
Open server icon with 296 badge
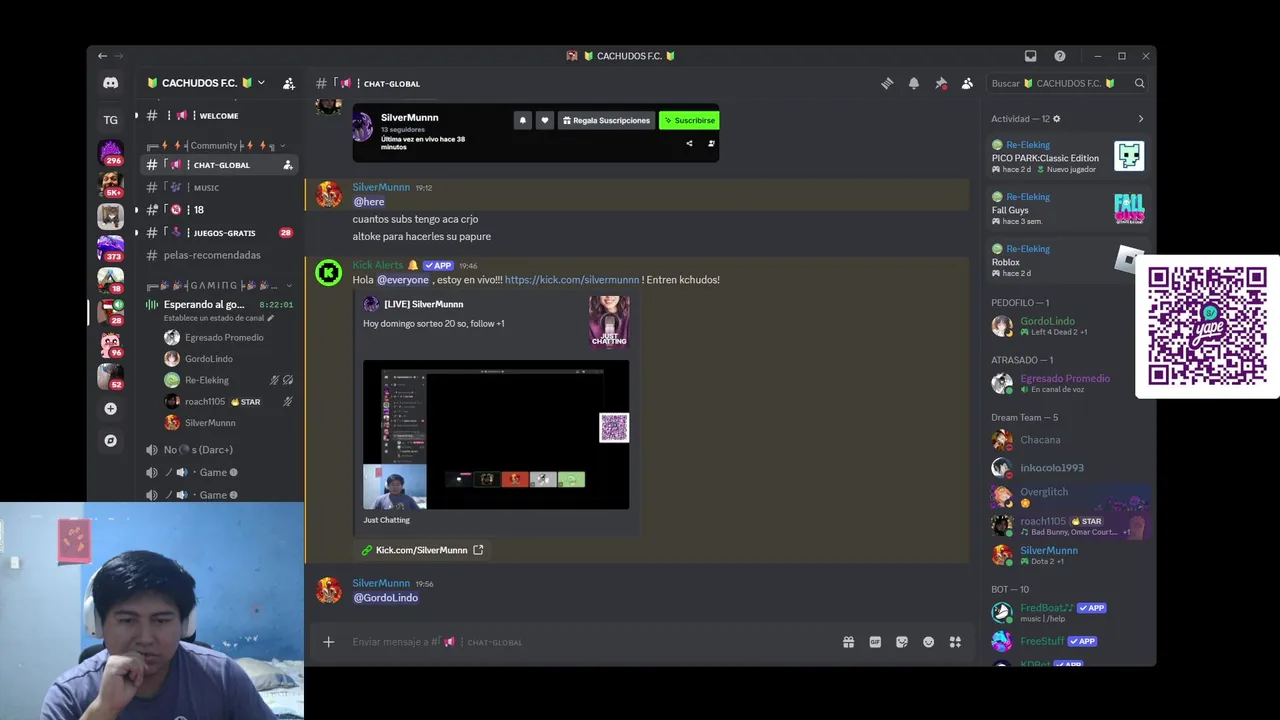[x=110, y=153]
